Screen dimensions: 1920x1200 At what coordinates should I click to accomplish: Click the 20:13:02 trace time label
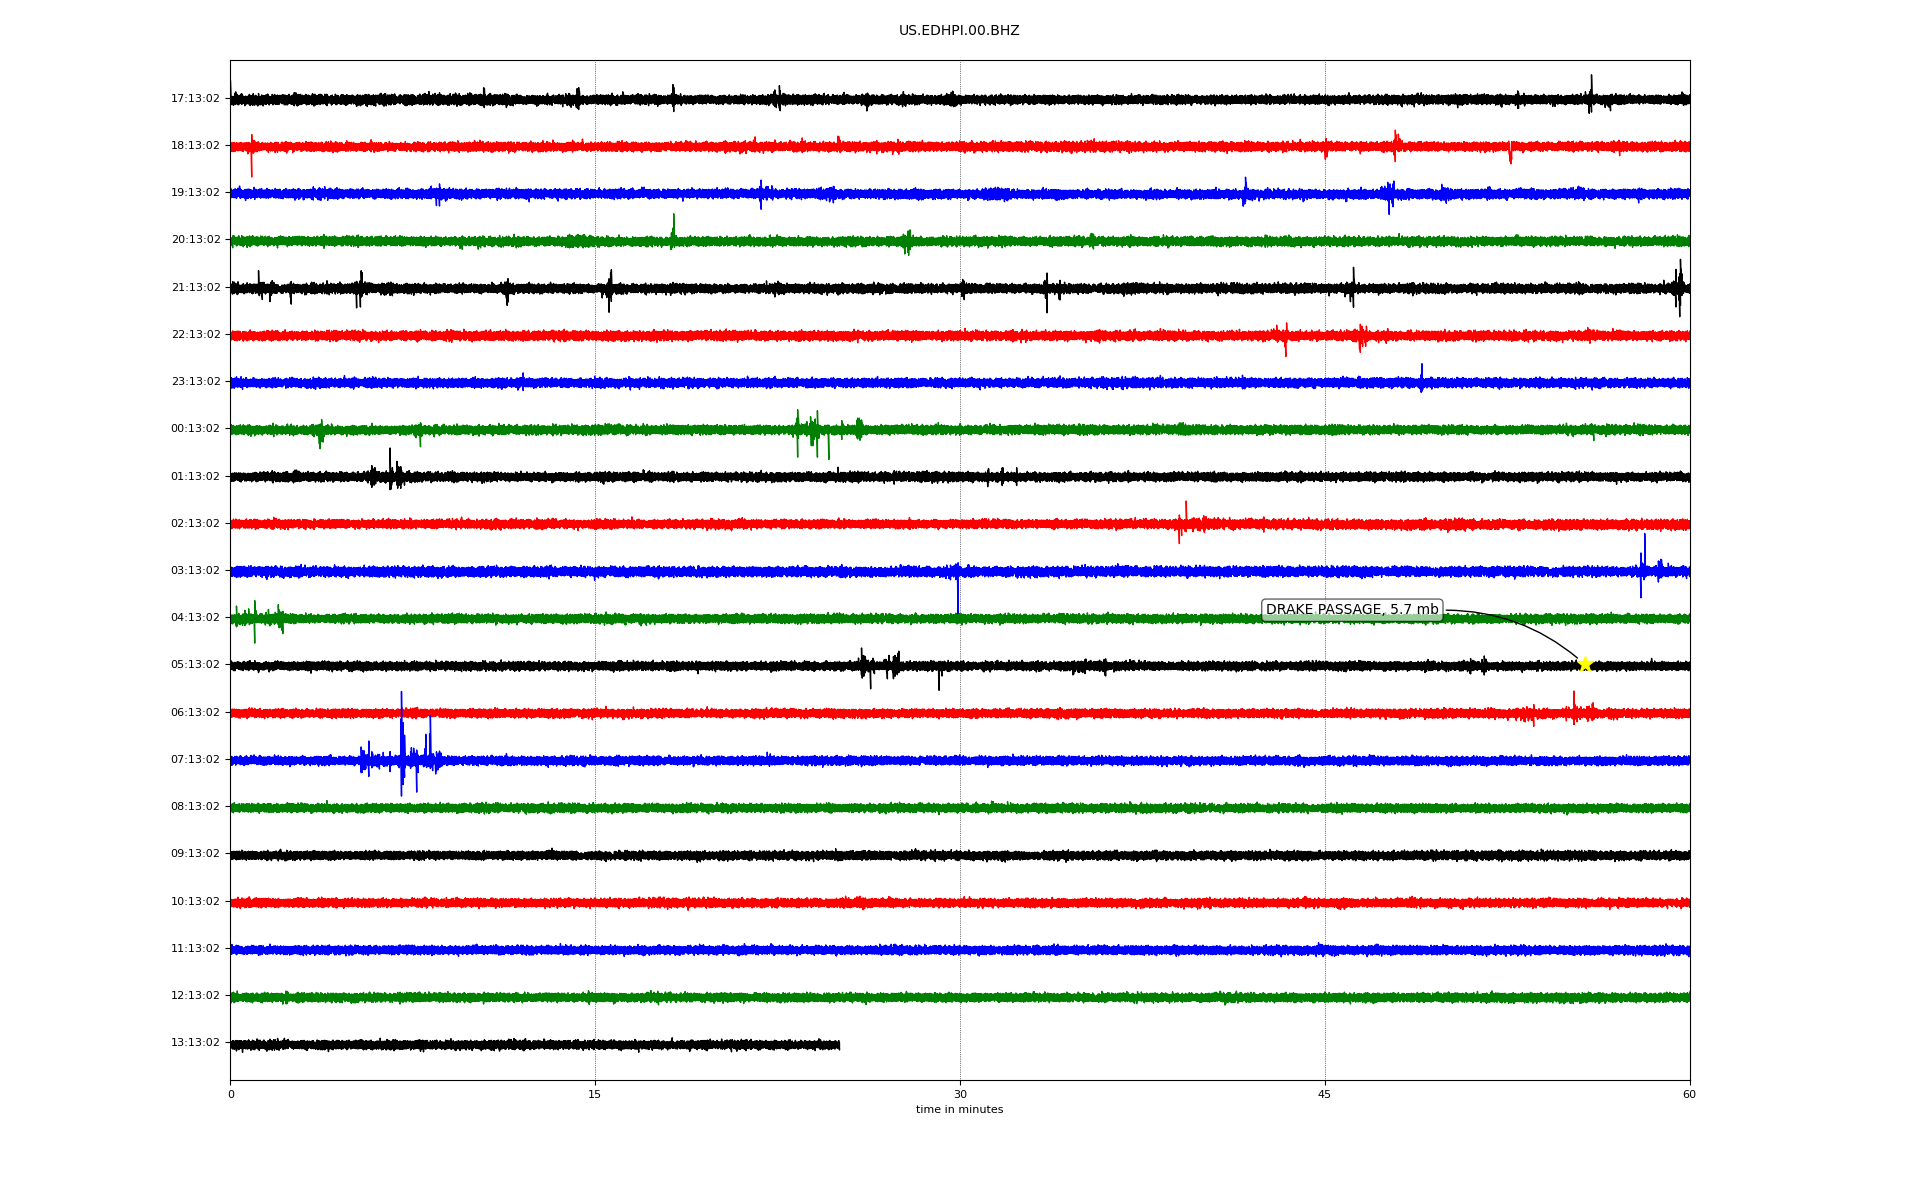(x=195, y=240)
